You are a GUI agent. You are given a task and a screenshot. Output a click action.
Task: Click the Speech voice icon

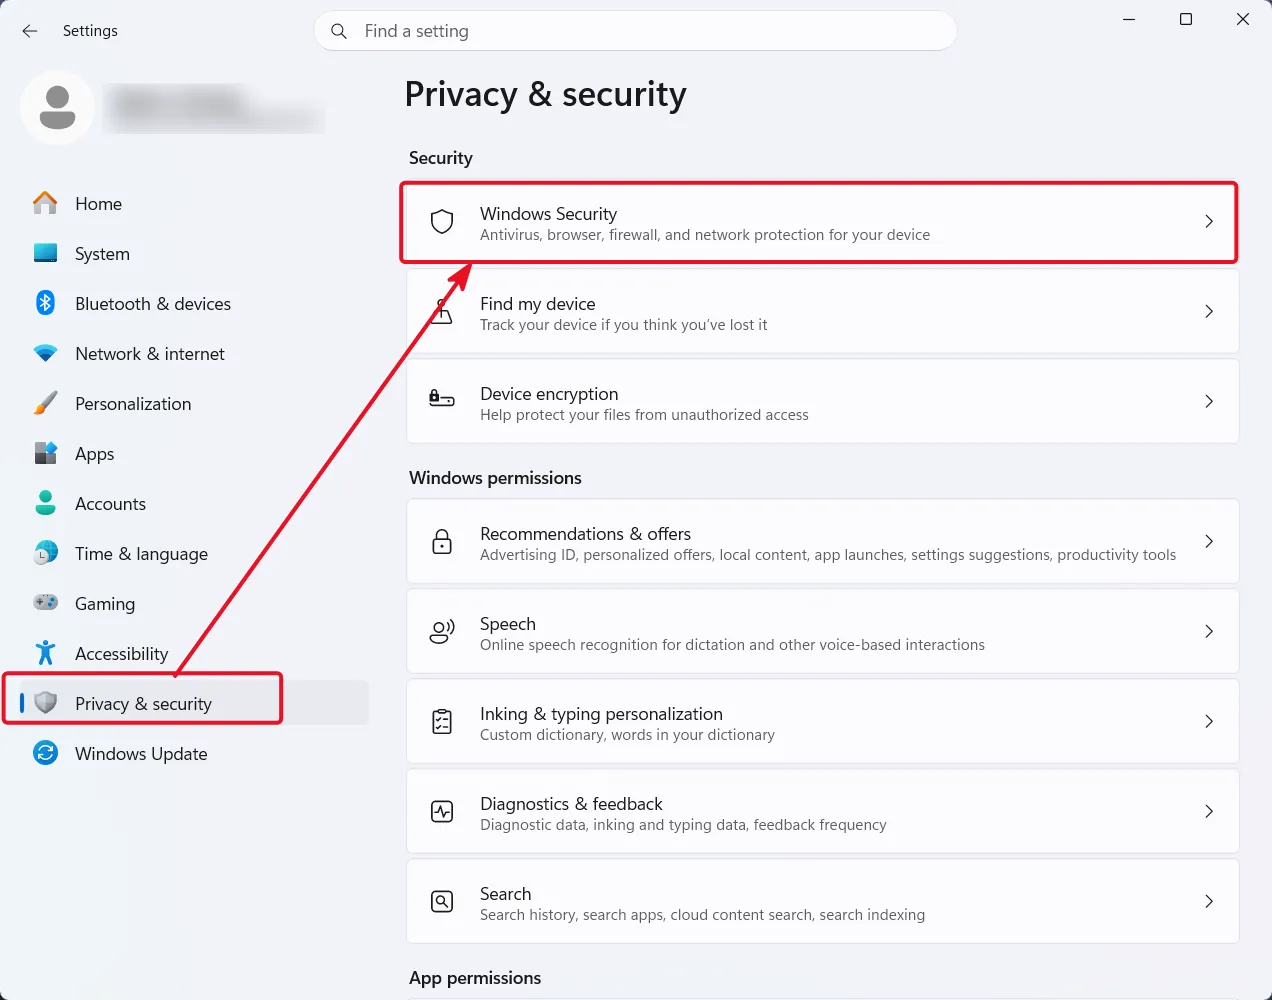(442, 631)
